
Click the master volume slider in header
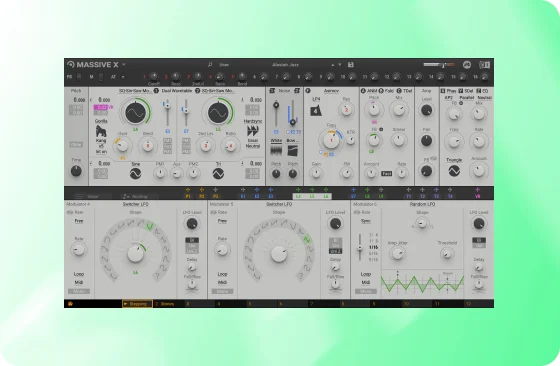439,65
